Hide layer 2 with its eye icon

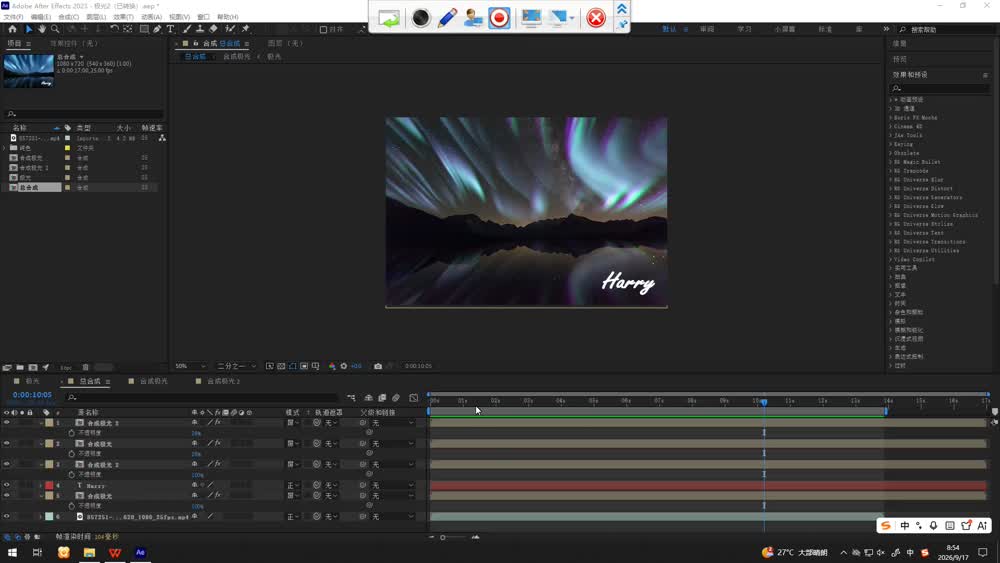(6, 443)
